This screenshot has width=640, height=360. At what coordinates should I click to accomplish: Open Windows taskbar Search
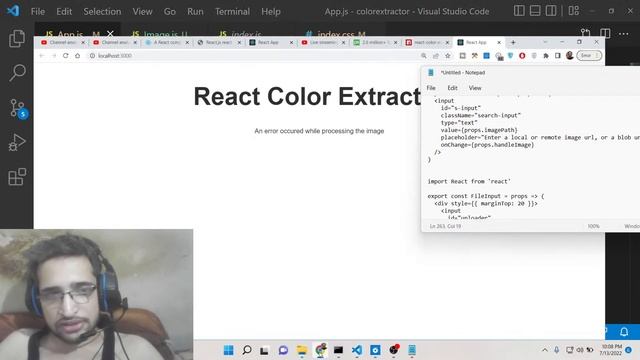coord(247,350)
